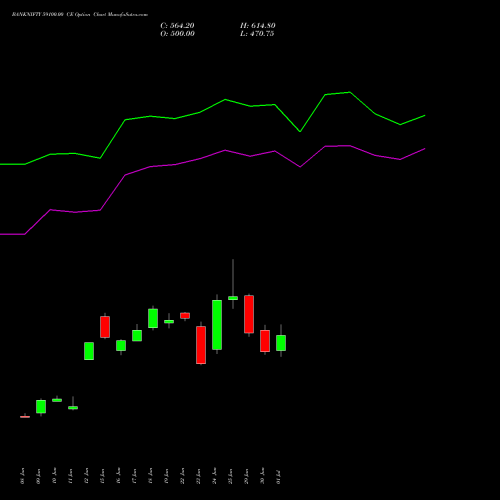Select the high value H: 614.80
Screen dimensions: 500x500
pos(258,26)
